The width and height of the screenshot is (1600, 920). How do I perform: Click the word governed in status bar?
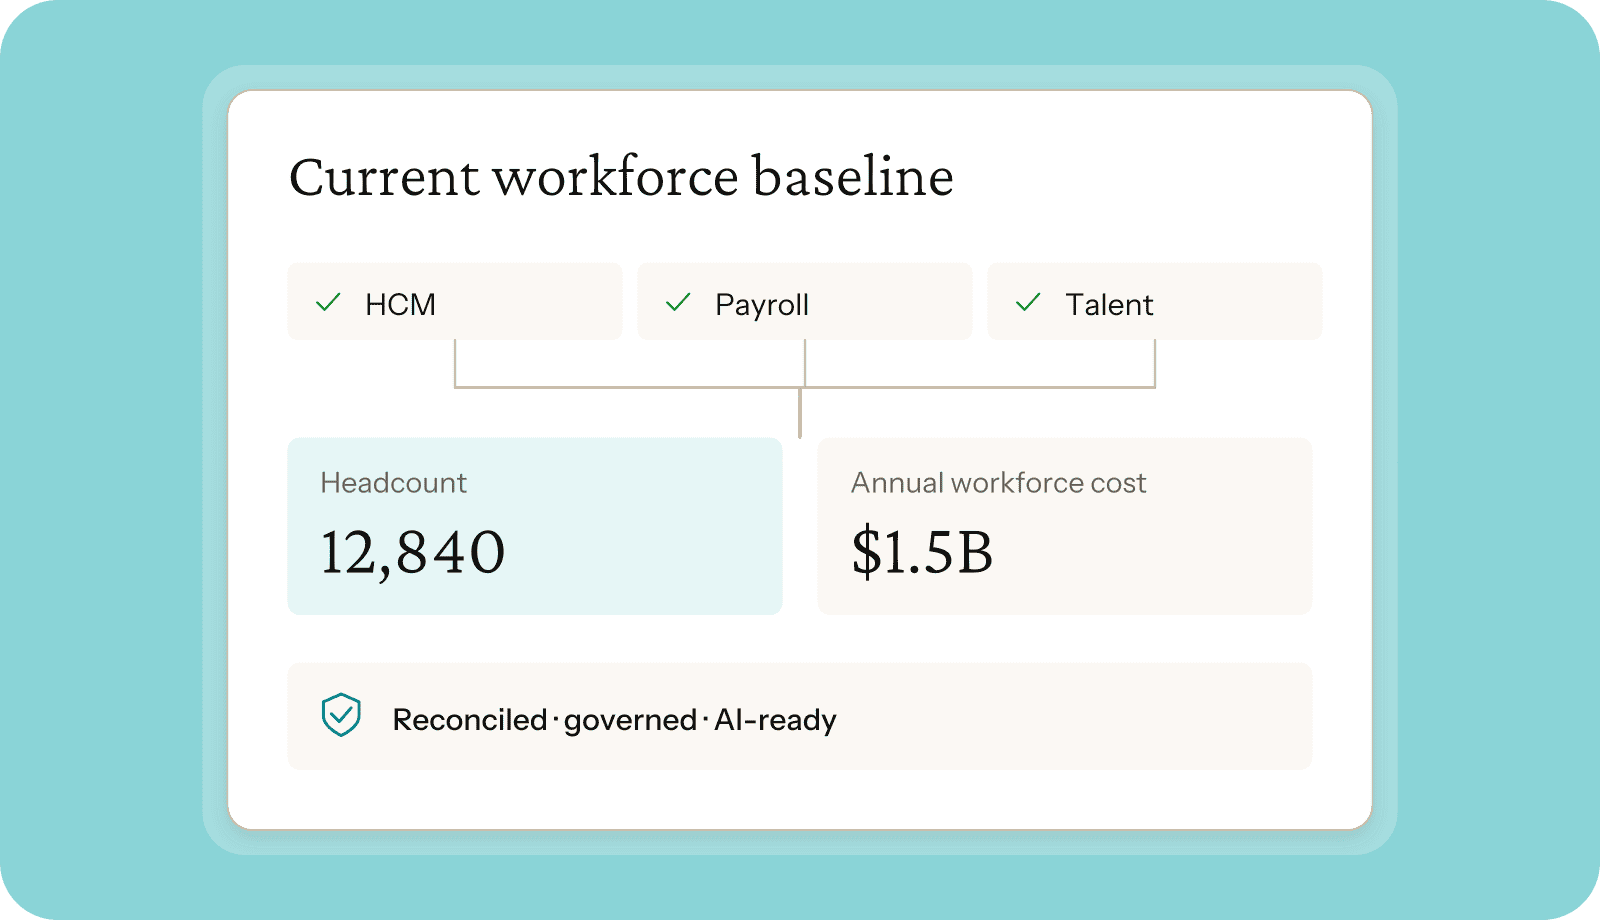click(x=631, y=721)
